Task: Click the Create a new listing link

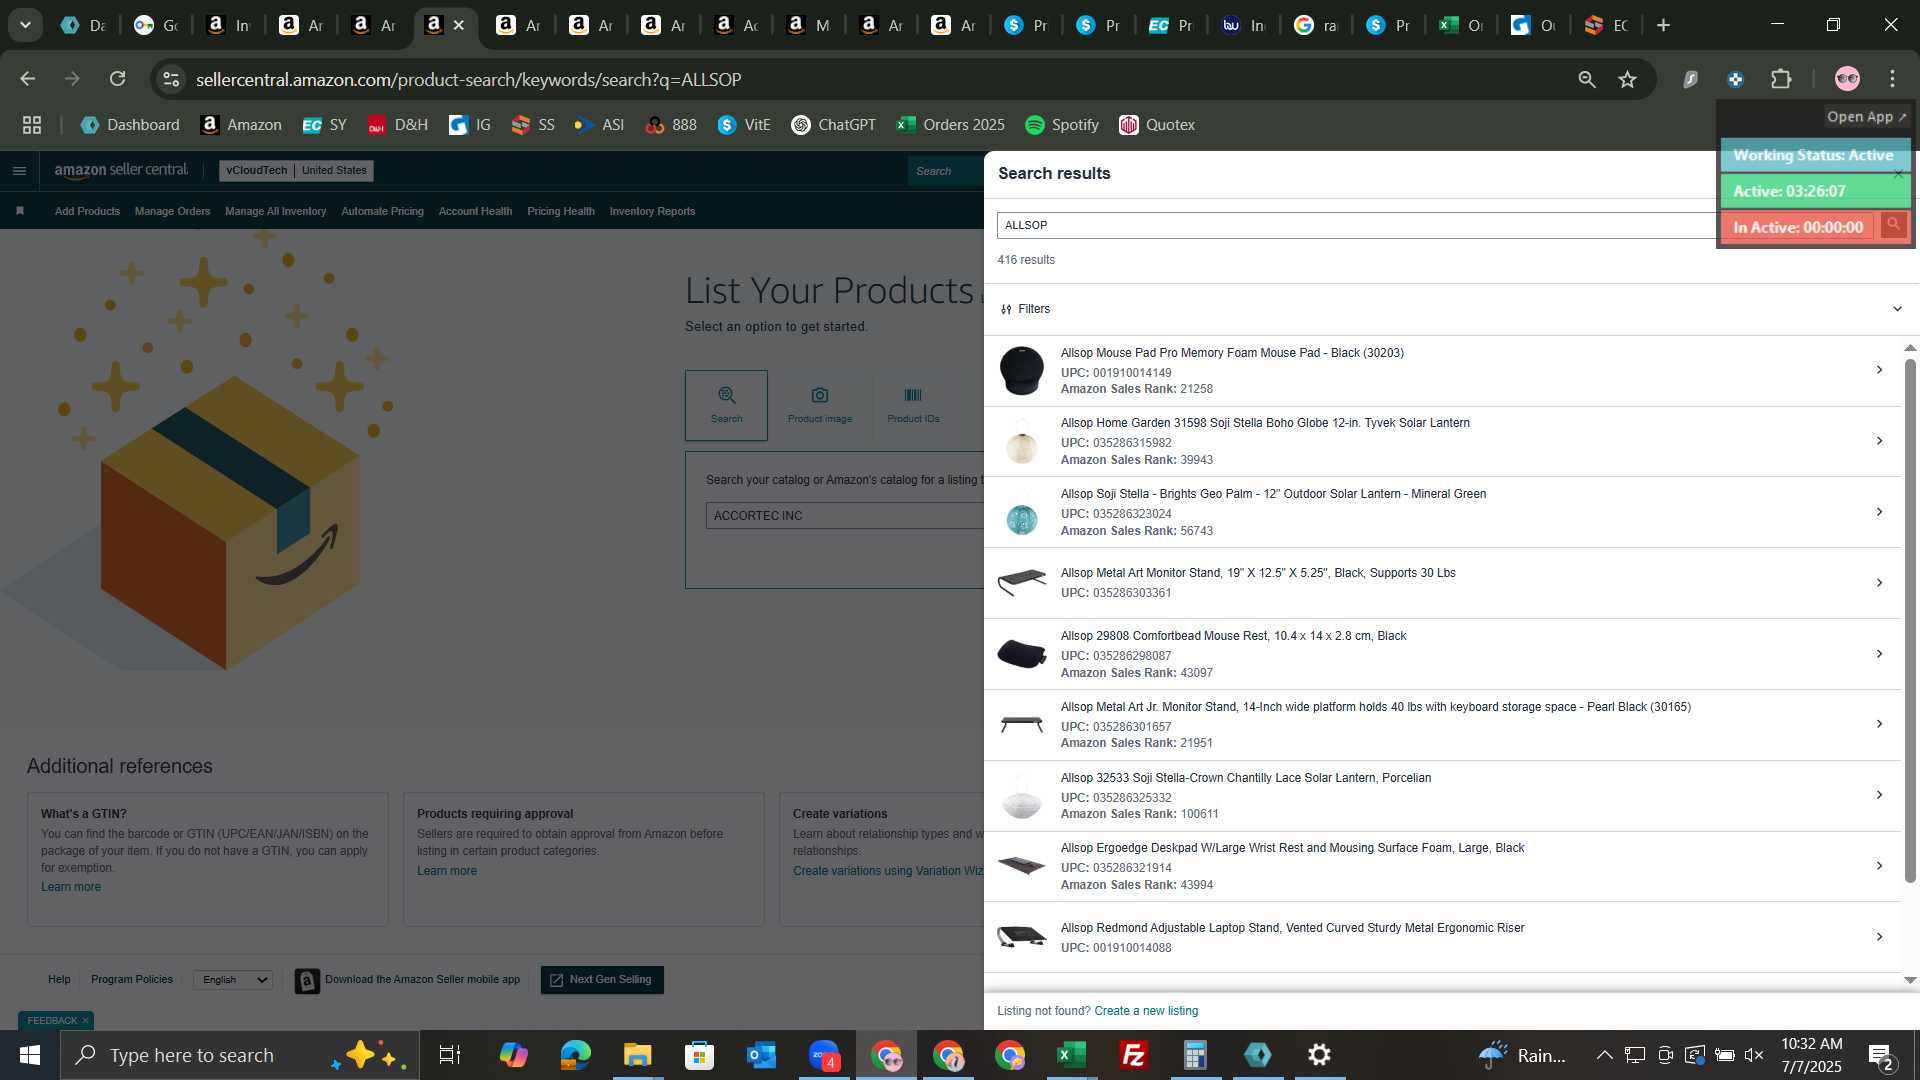Action: point(1146,1011)
